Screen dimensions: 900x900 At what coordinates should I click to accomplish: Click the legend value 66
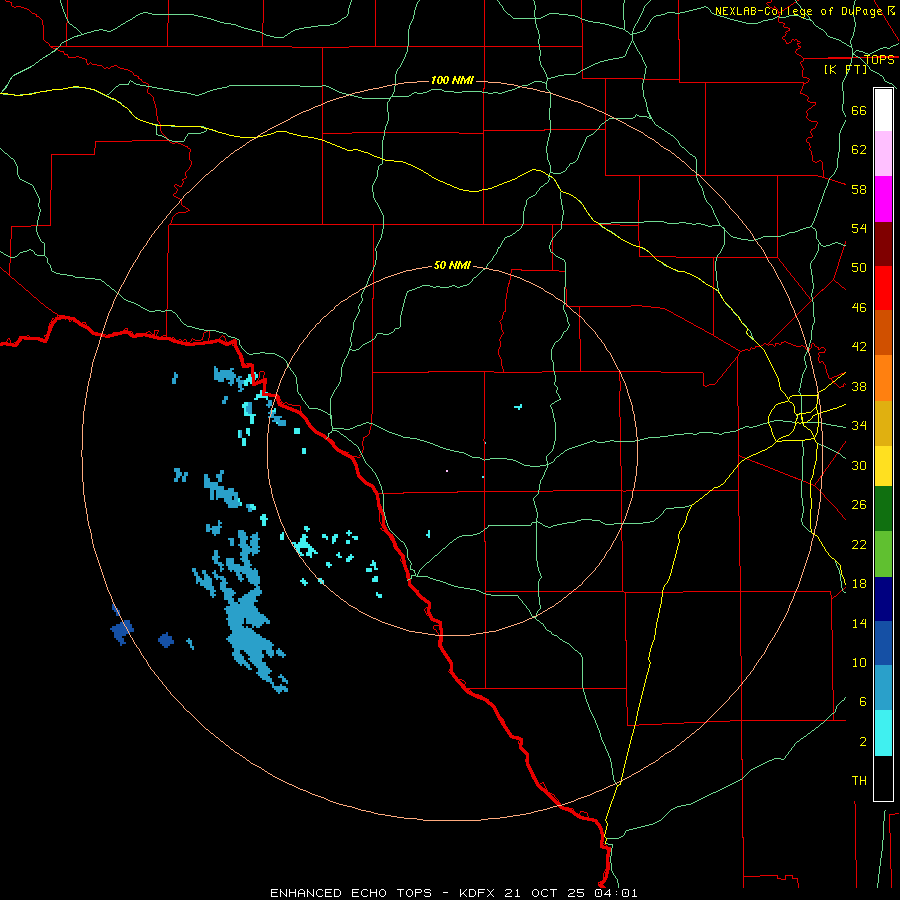859,111
